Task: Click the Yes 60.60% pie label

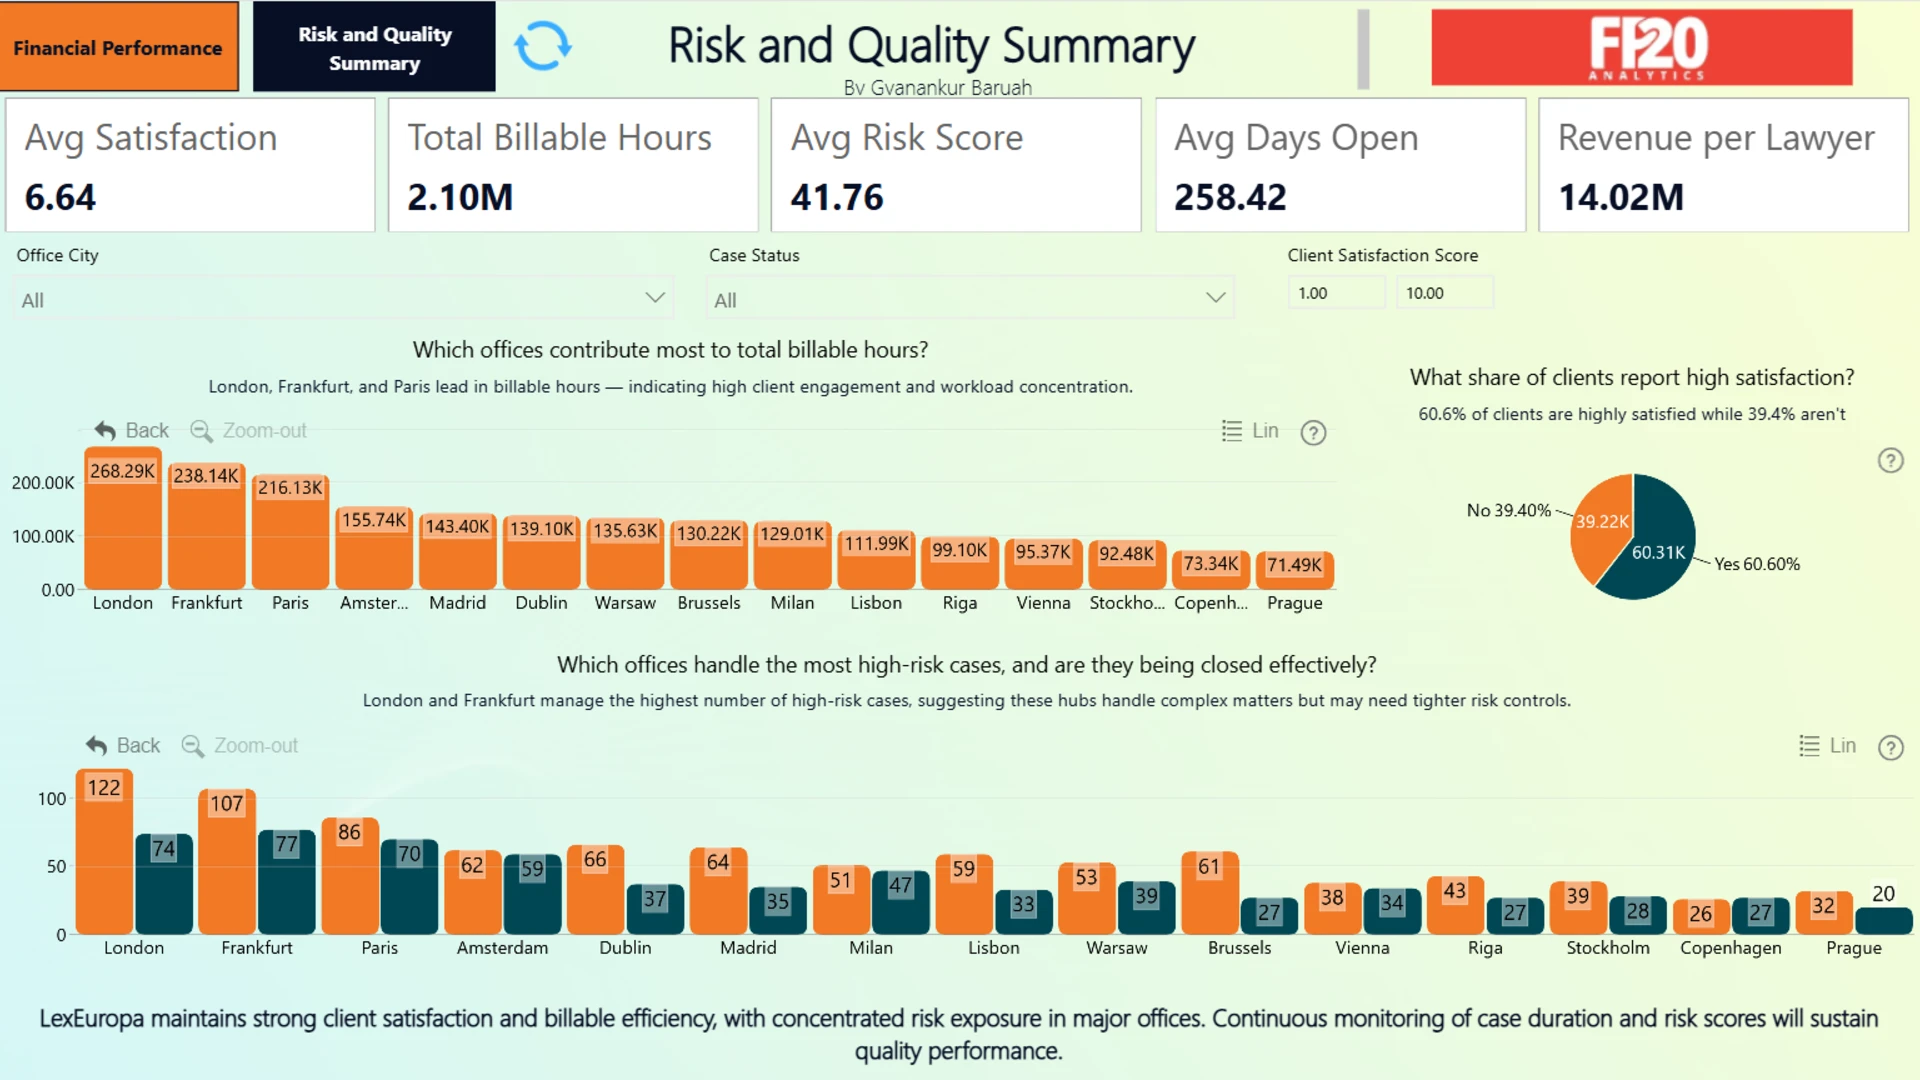Action: click(1757, 564)
